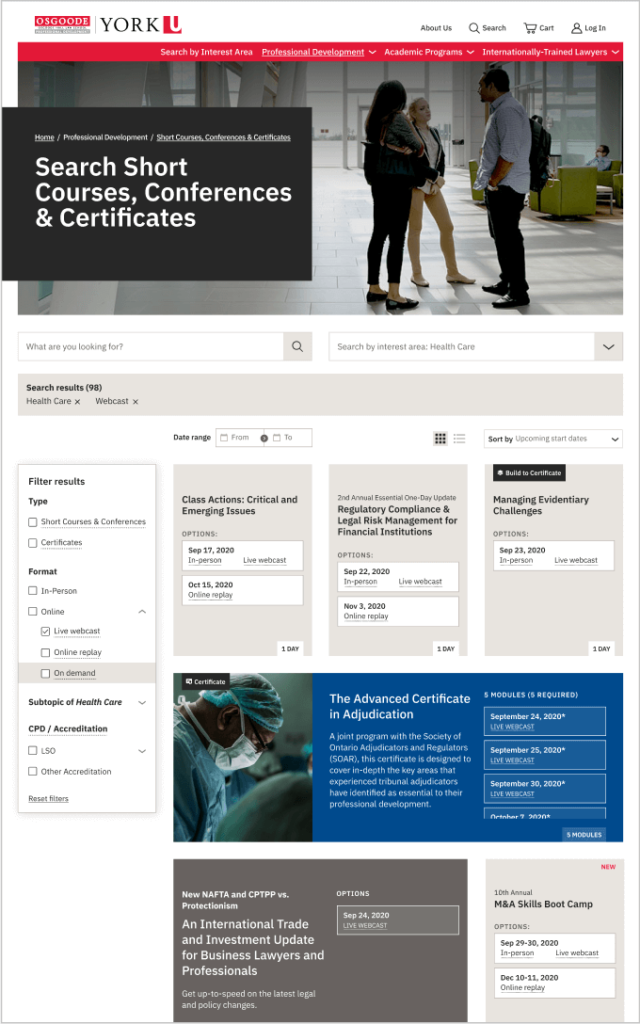This screenshot has height=1024, width=640.
Task: Check Short Courses & Conferences type
Action: click(33, 522)
